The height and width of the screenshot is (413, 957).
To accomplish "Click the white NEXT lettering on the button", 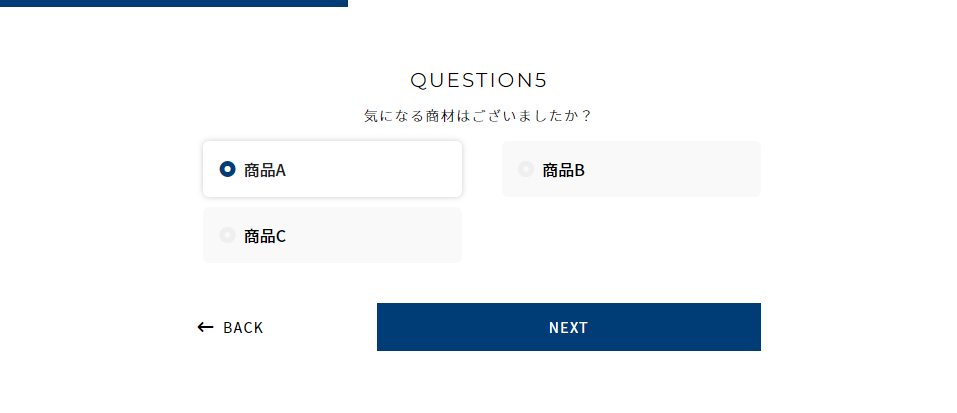I will tap(568, 327).
